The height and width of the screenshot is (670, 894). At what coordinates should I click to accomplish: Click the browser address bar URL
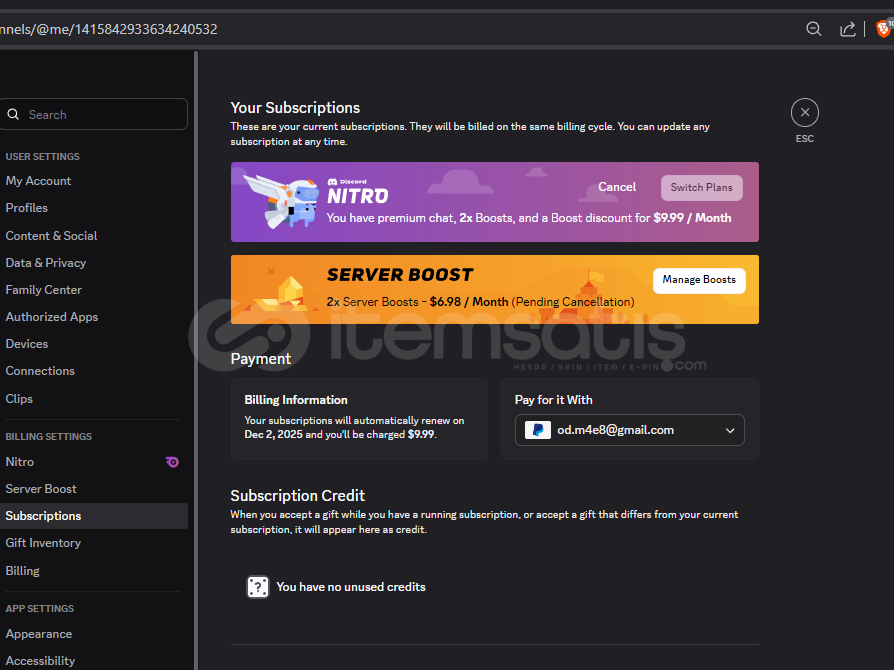point(108,29)
